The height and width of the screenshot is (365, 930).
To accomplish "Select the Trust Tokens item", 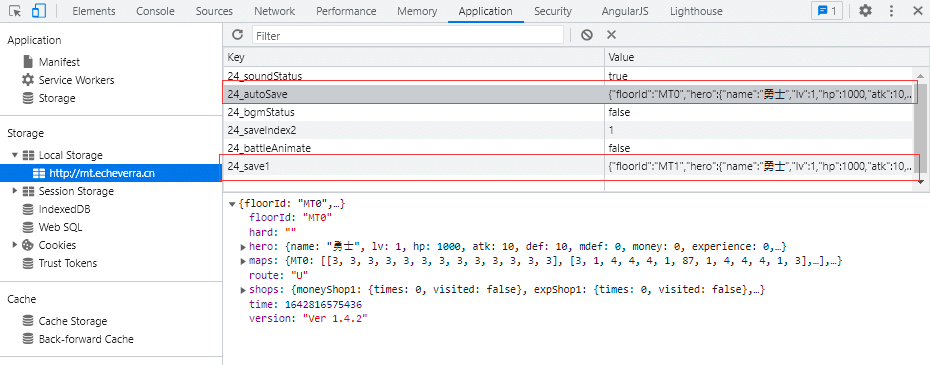I will click(x=68, y=263).
